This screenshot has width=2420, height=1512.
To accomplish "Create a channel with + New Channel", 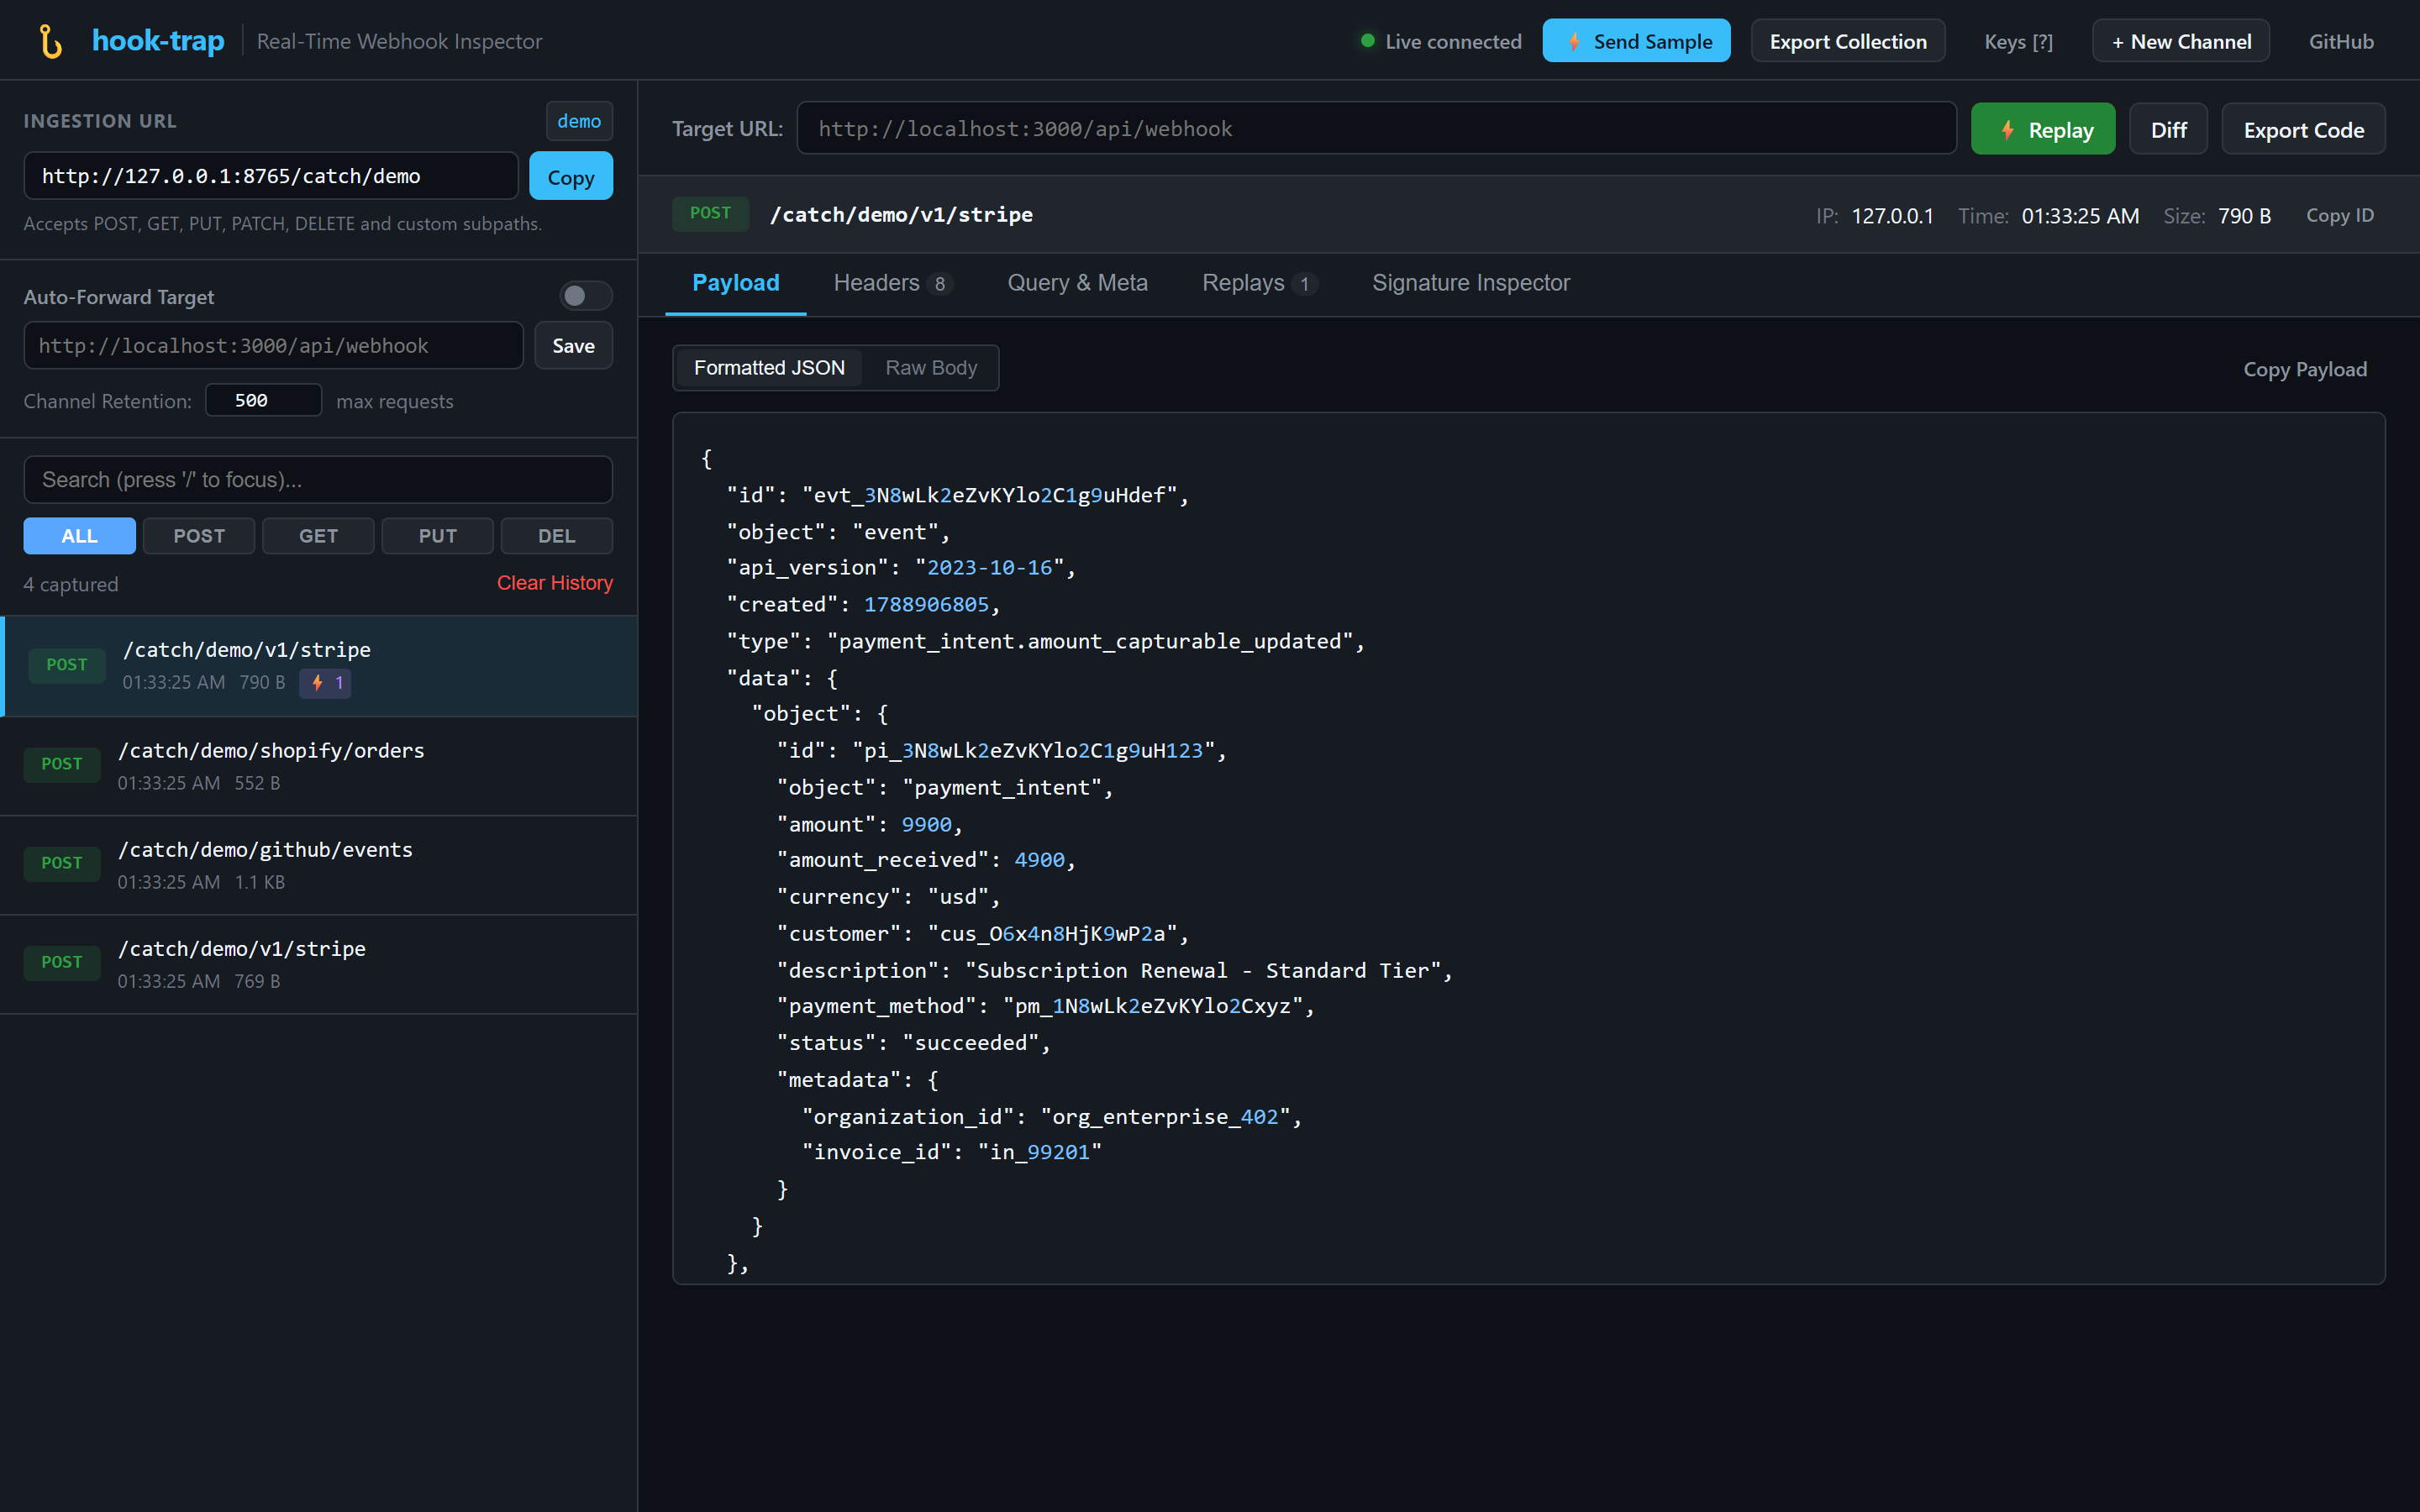I will tap(2181, 41).
